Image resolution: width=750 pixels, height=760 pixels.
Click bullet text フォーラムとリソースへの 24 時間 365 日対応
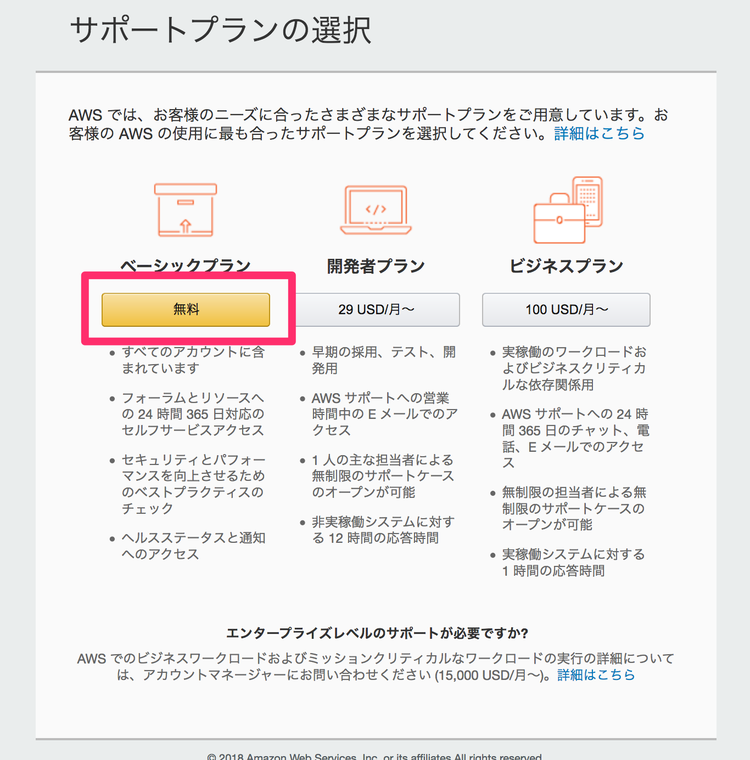click(x=193, y=414)
